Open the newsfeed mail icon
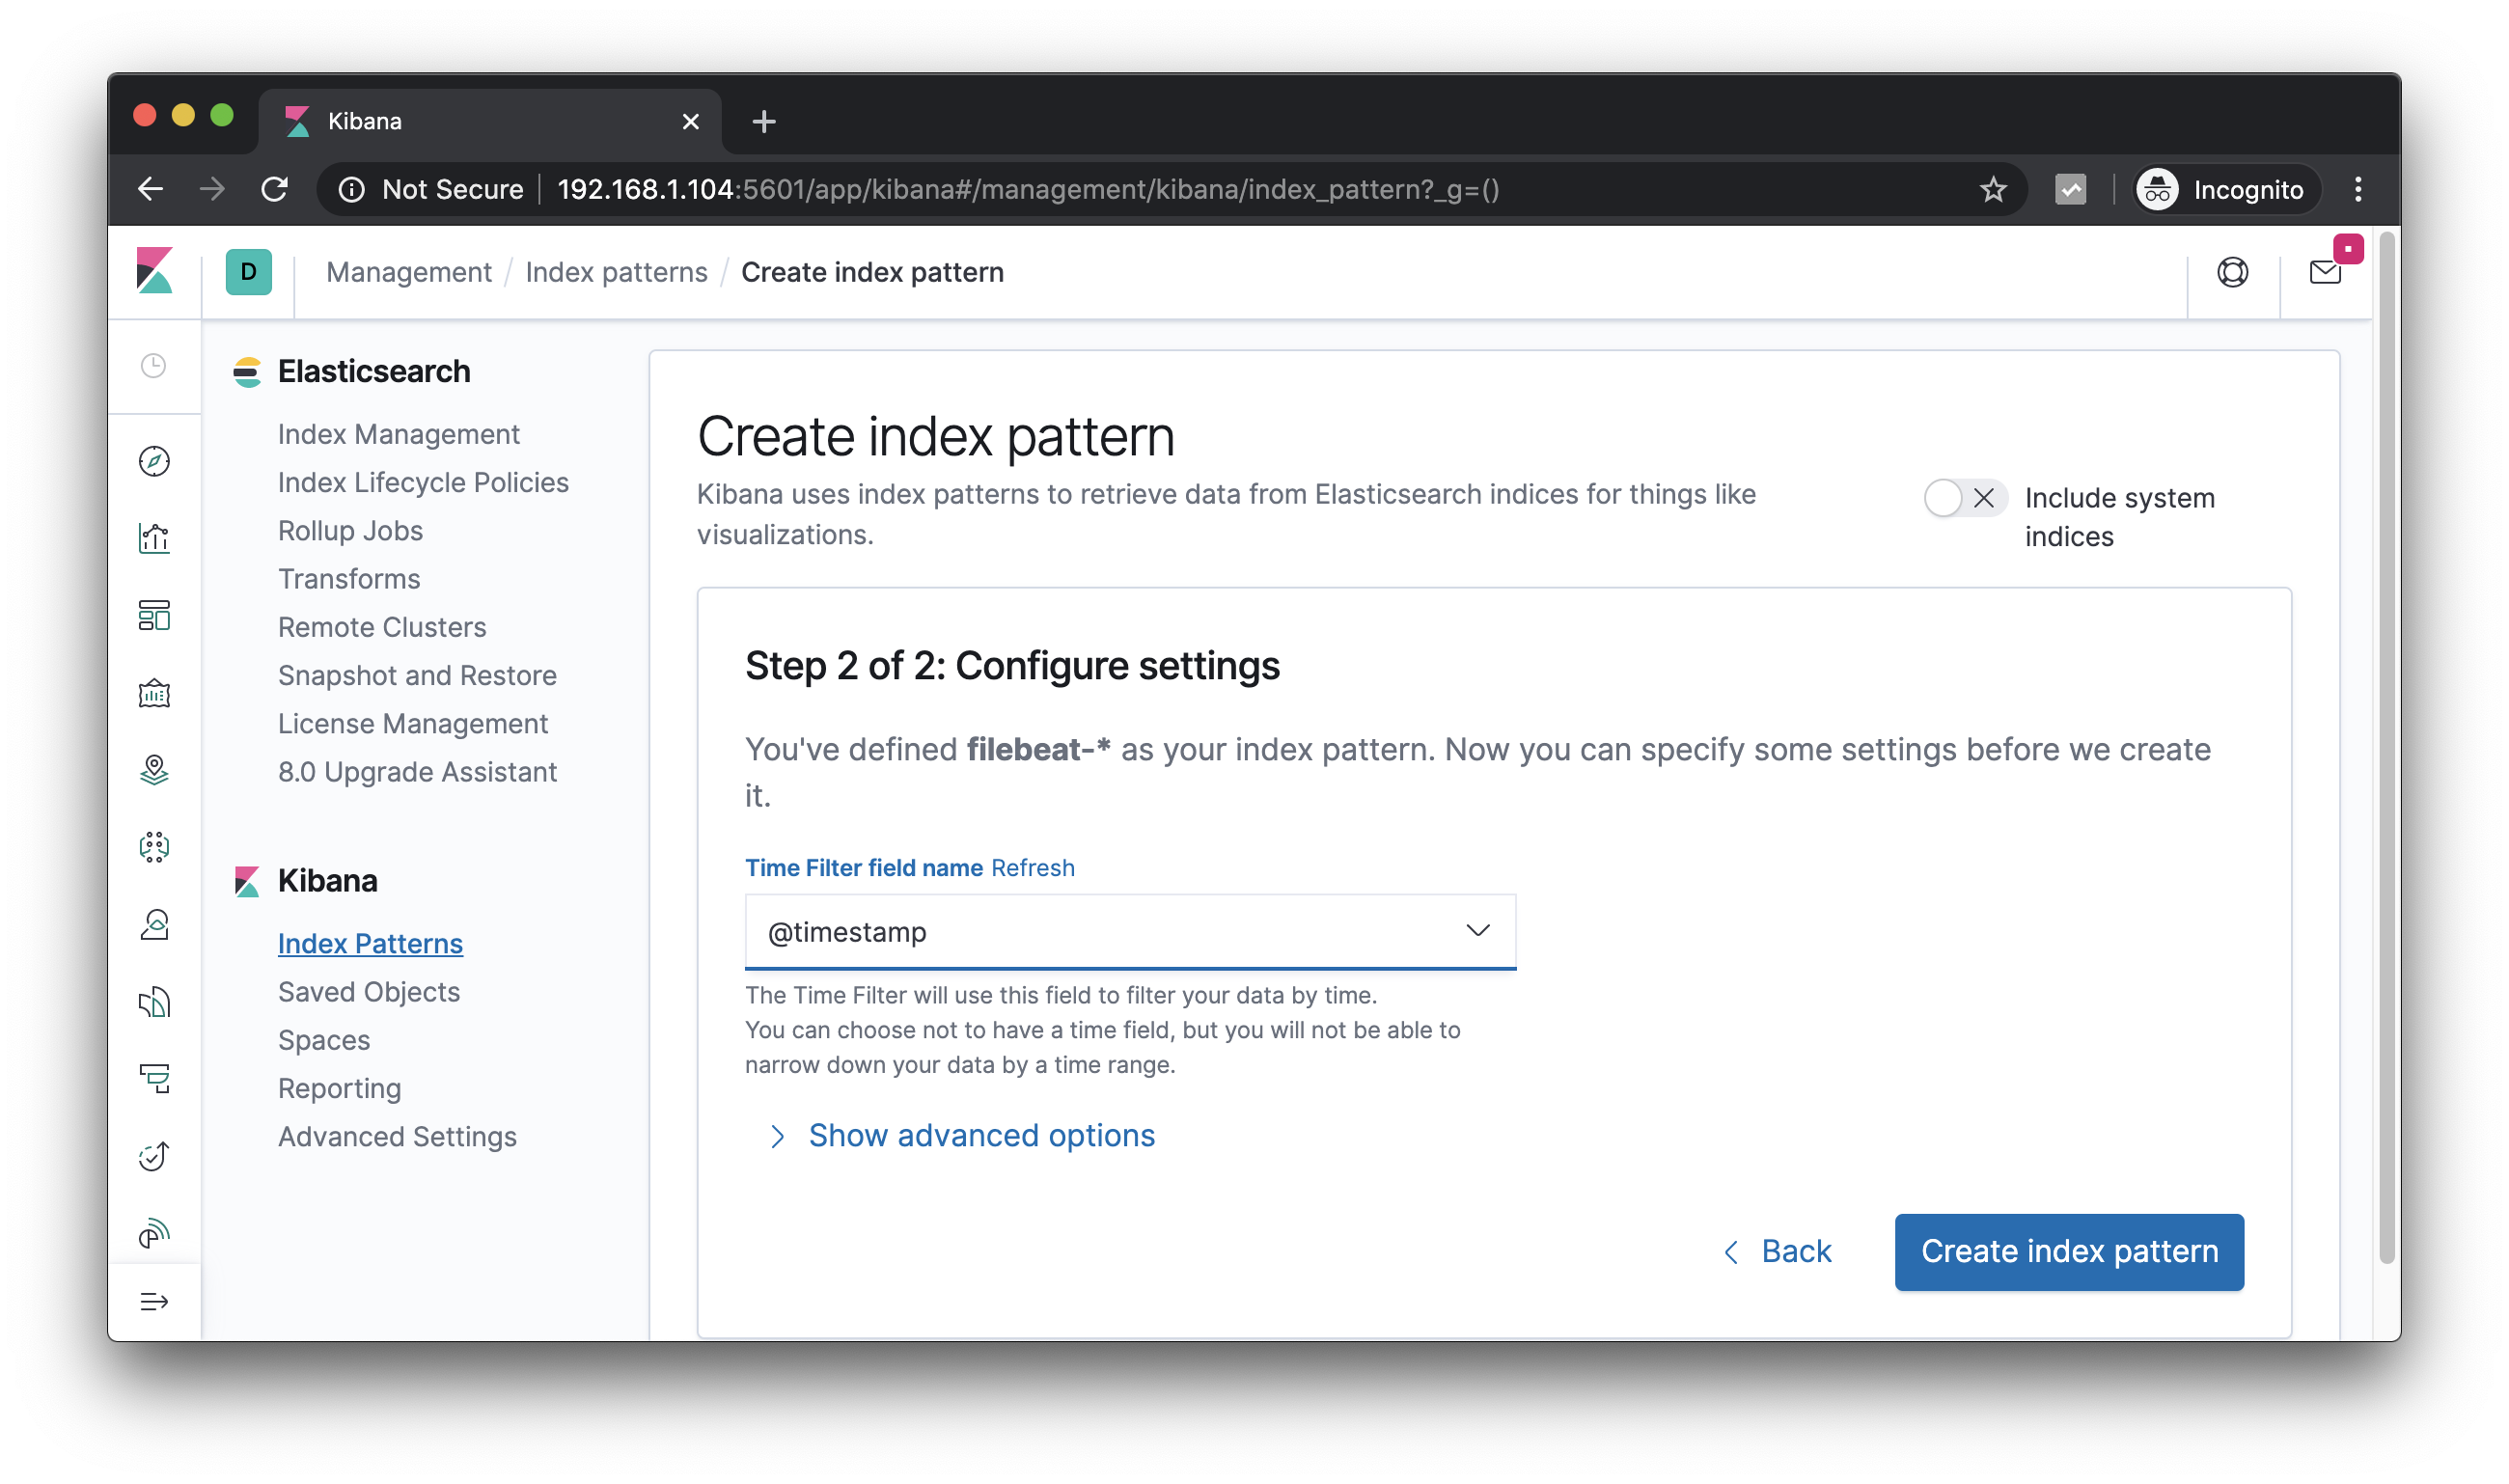This screenshot has width=2509, height=1484. pyautogui.click(x=2325, y=272)
